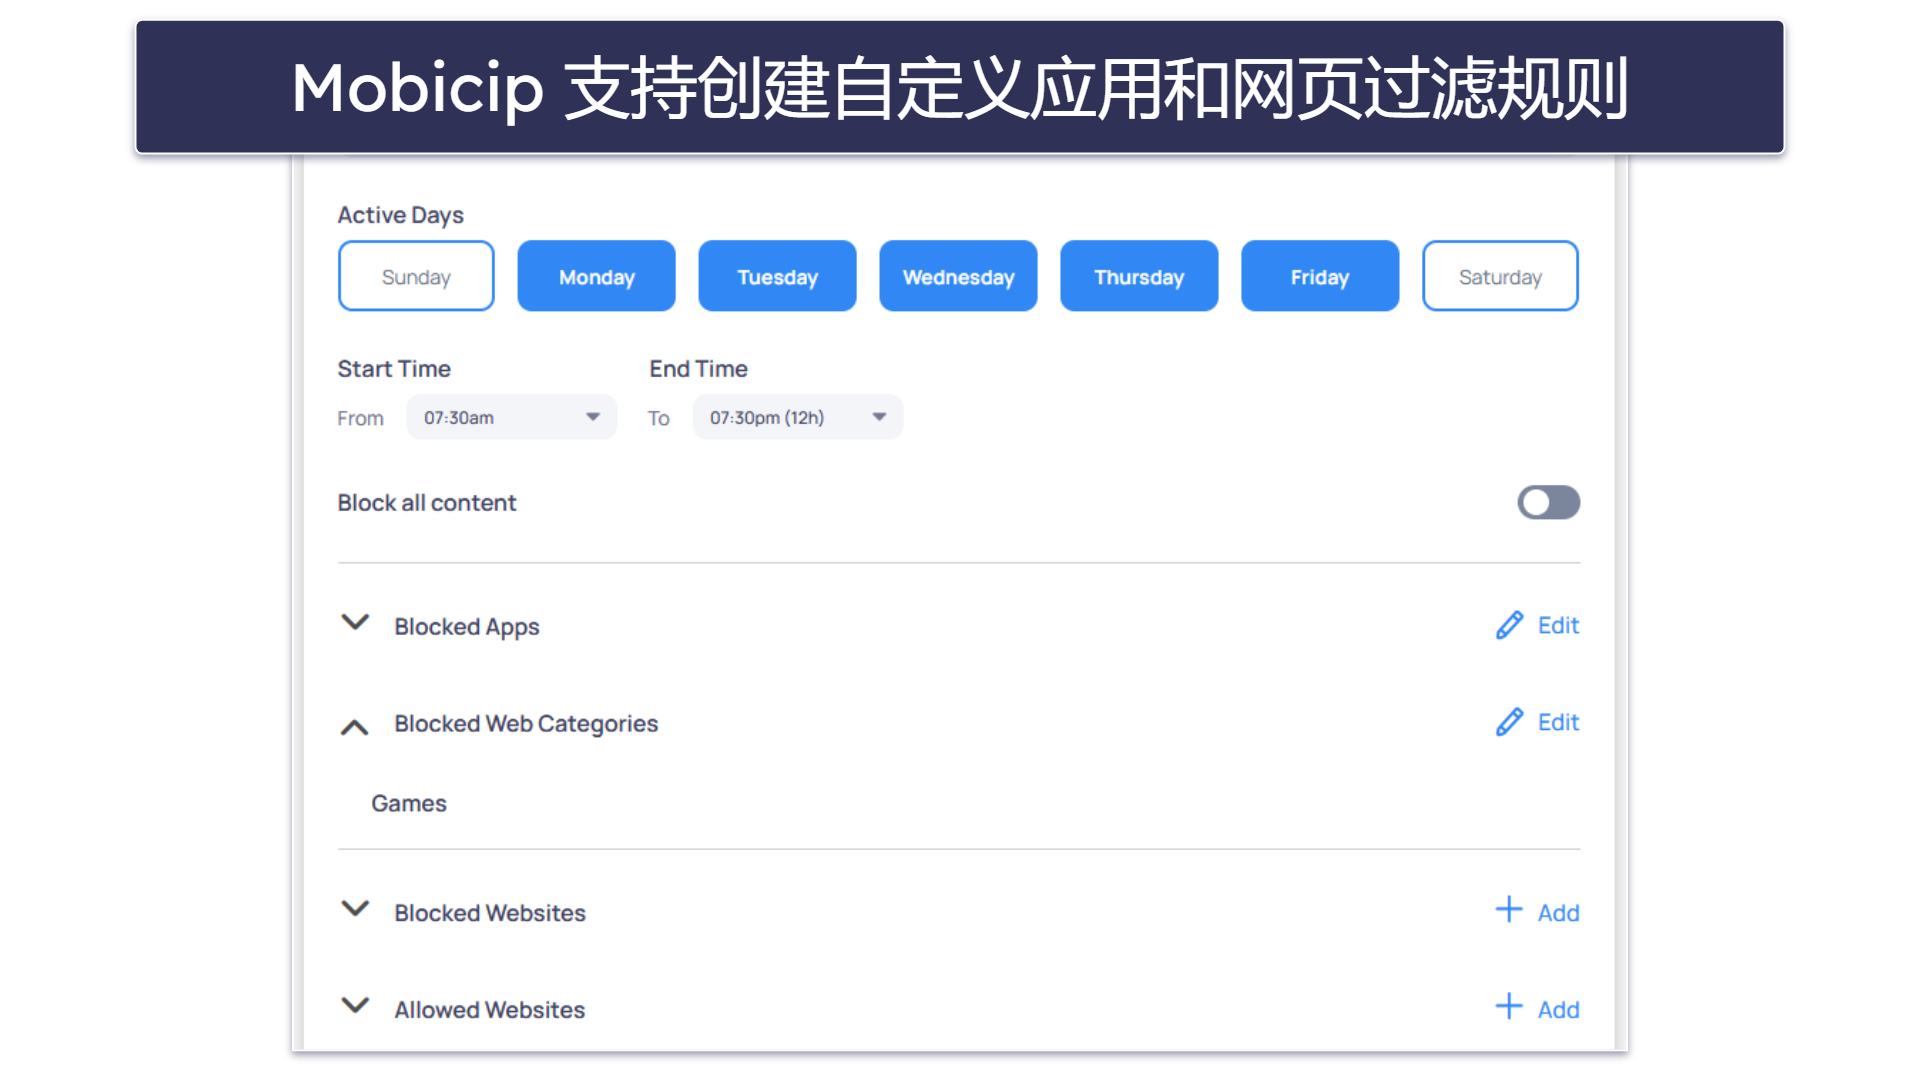Click the Allowed Websites section title
Screen dimensions: 1919x1079
point(490,1010)
